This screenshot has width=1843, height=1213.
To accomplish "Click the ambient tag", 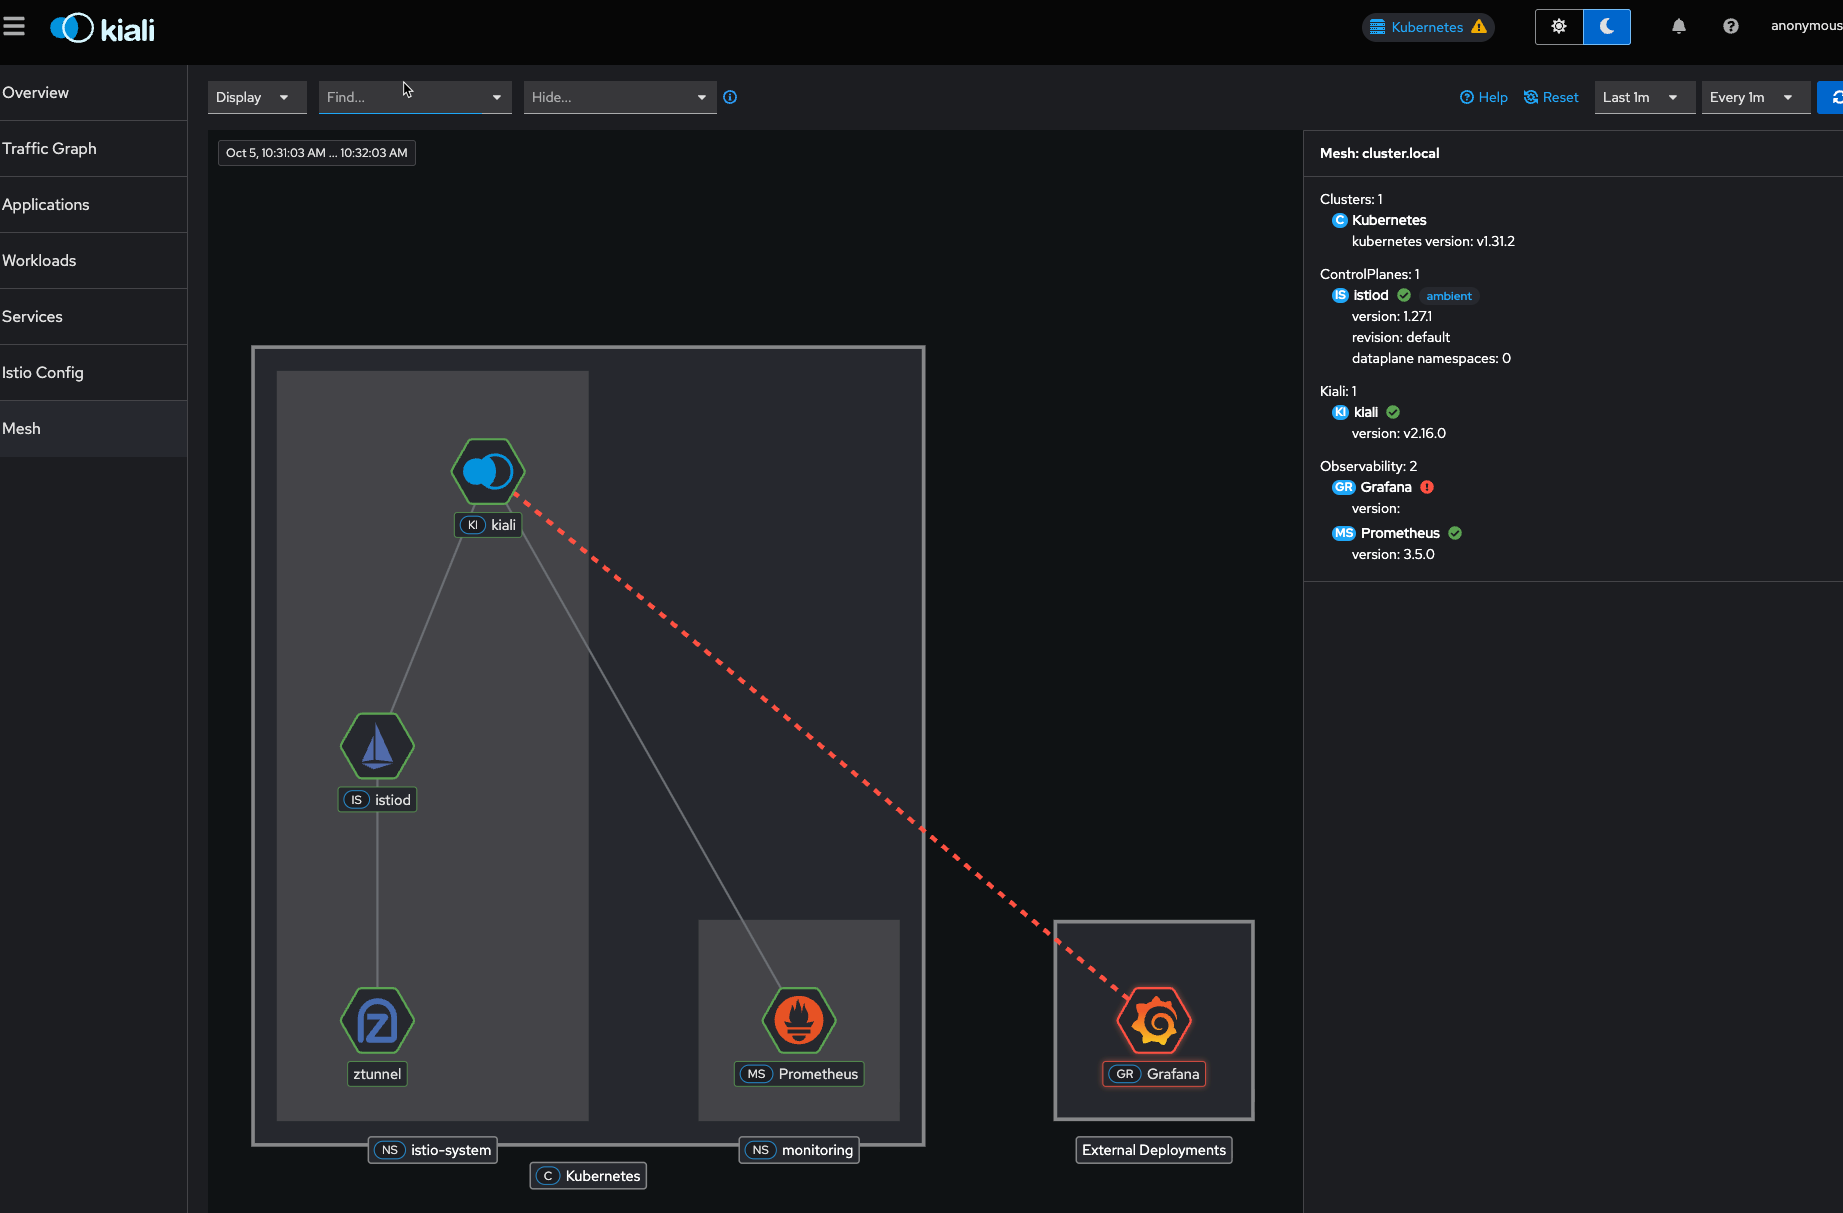I will [1449, 296].
